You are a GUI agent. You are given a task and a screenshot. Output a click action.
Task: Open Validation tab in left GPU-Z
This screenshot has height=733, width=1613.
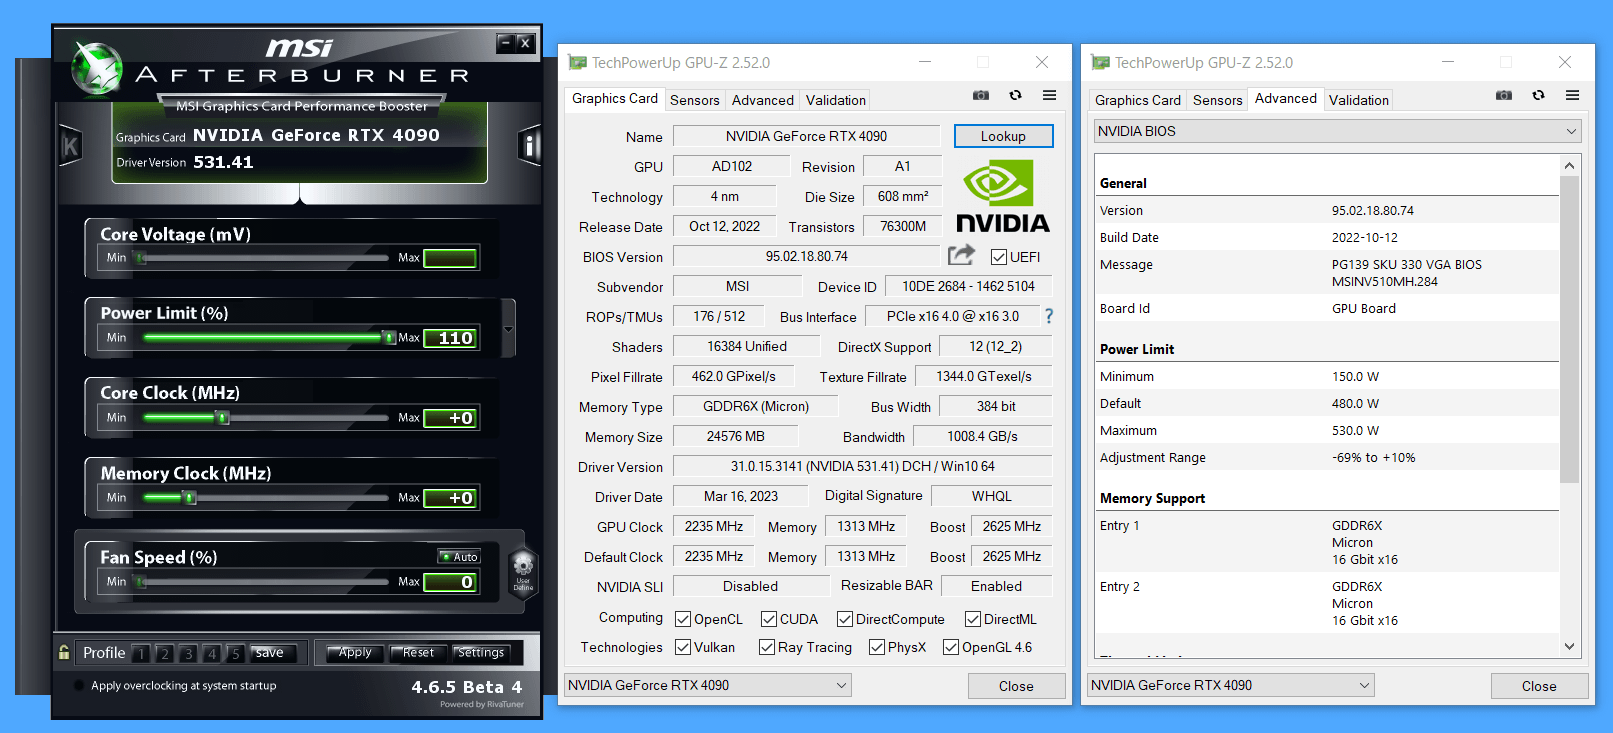(x=836, y=100)
